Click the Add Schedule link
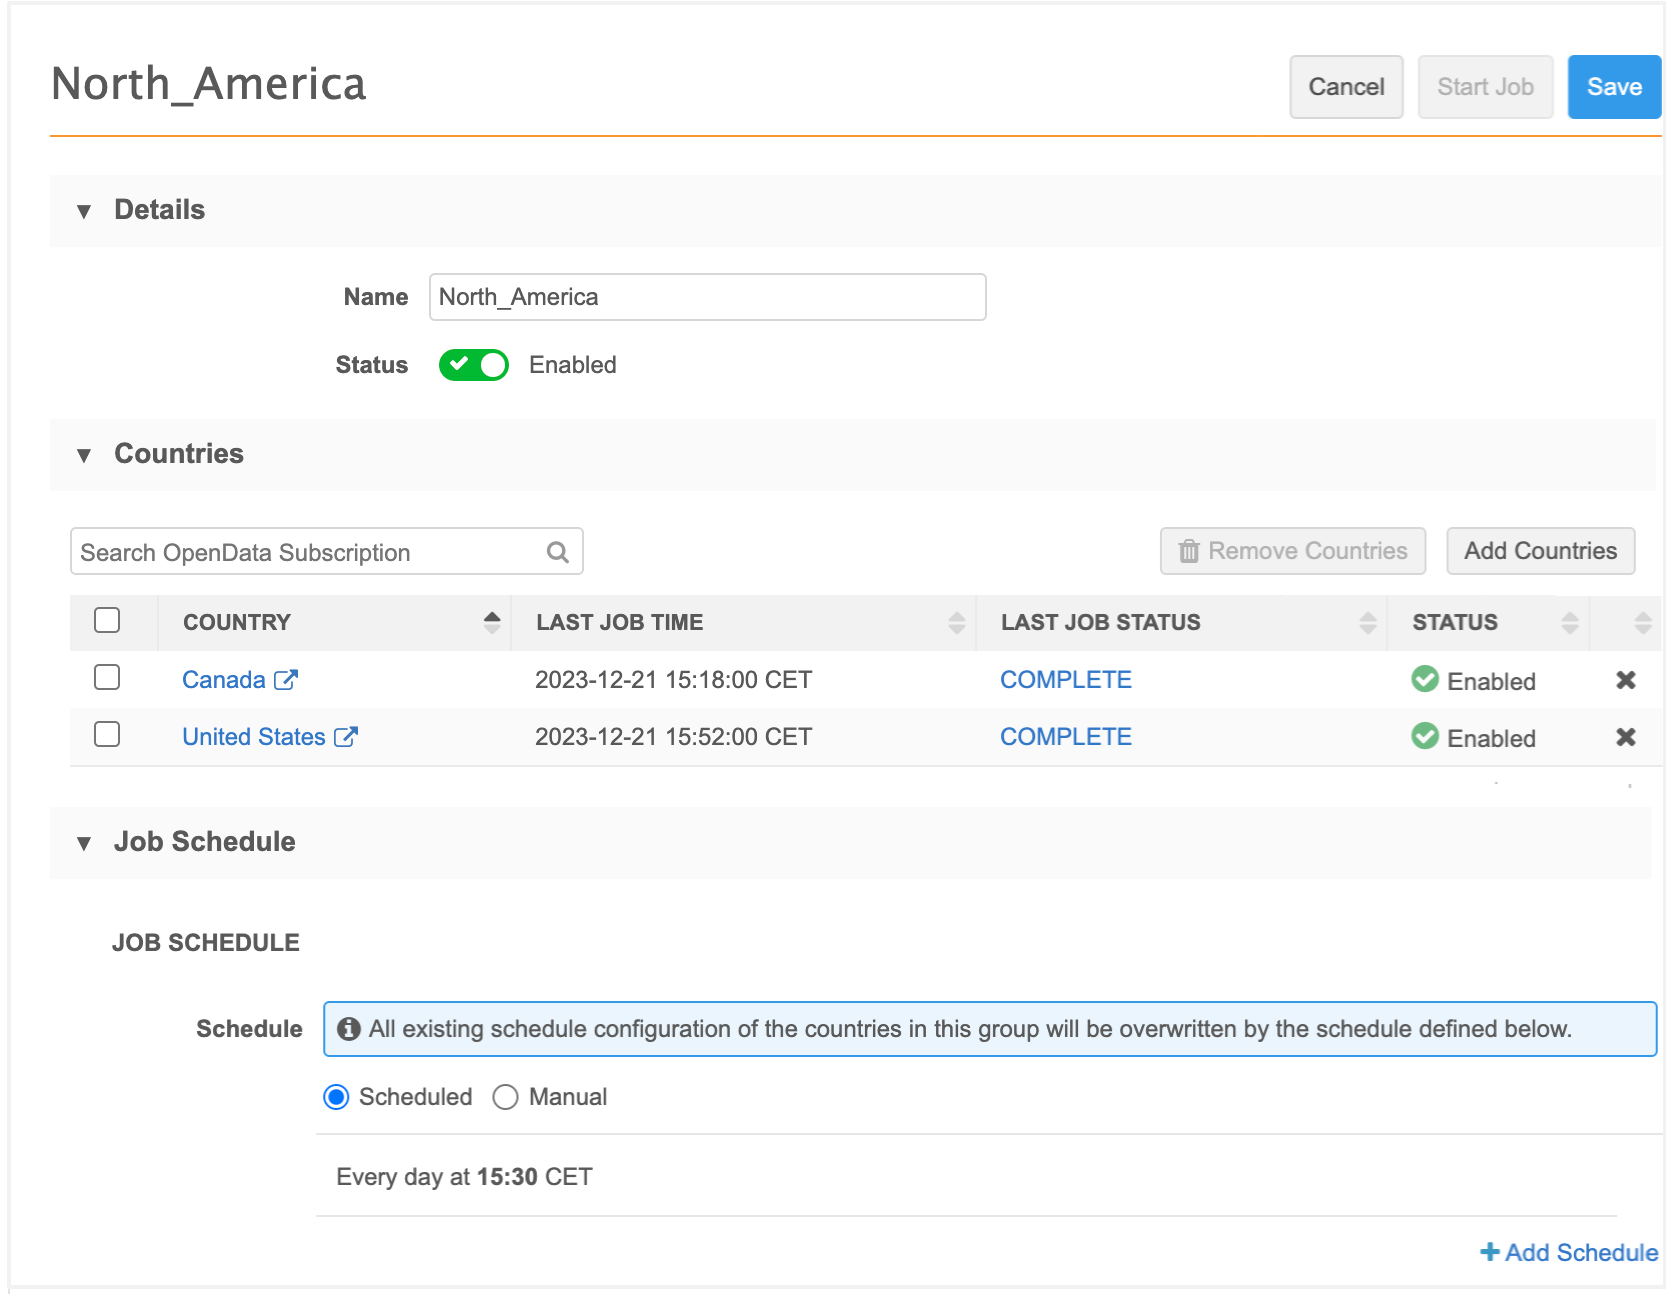The width and height of the screenshot is (1666, 1294). pos(1569,1252)
